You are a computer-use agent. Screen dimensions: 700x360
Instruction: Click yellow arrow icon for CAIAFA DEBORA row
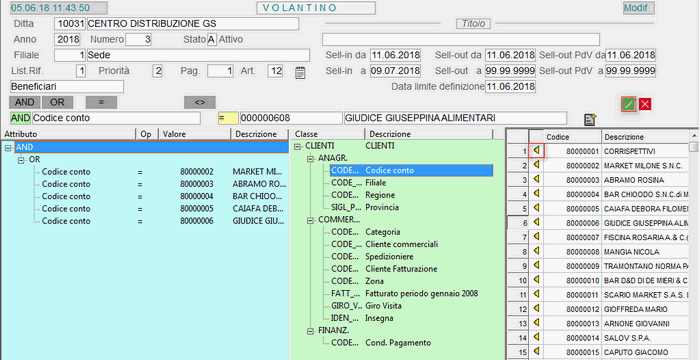pyautogui.click(x=536, y=208)
